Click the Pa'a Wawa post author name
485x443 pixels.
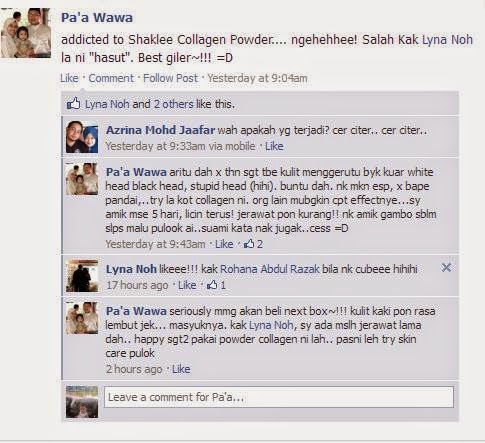(x=97, y=18)
